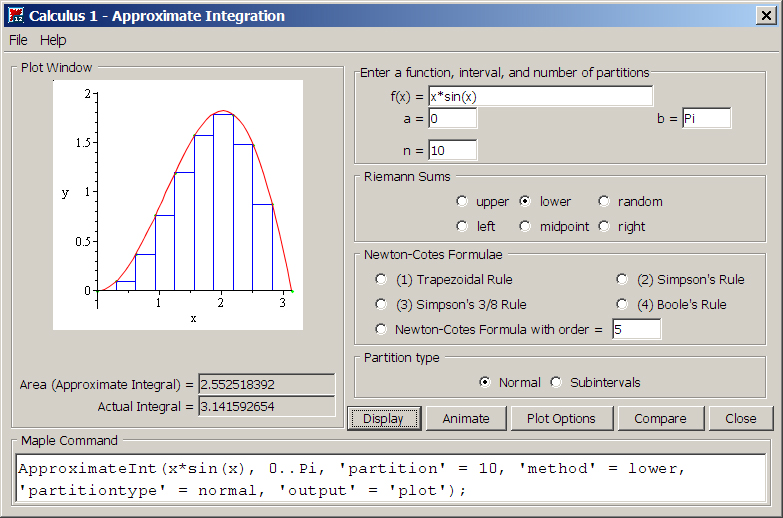
Task: Choose Simpson's 3/8 Rule
Action: point(381,305)
